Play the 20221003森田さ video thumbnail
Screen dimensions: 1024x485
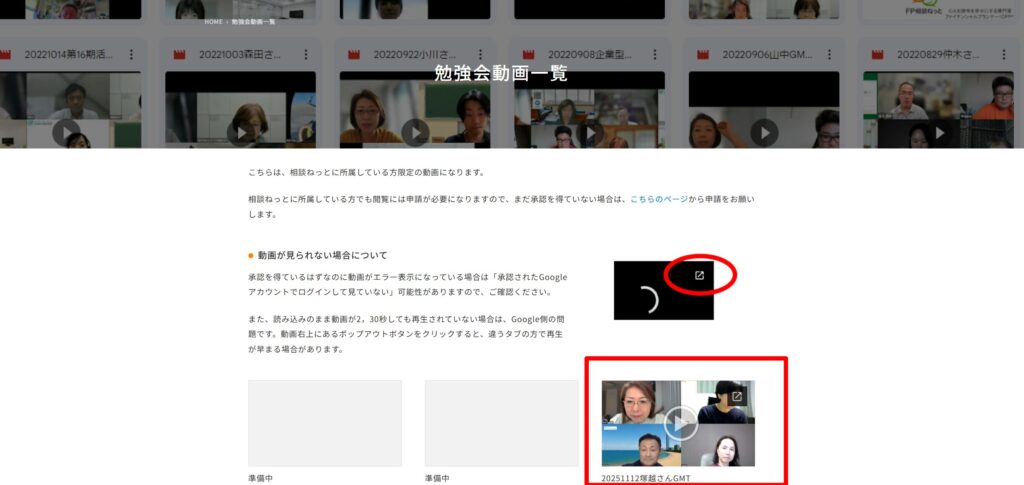coord(240,131)
